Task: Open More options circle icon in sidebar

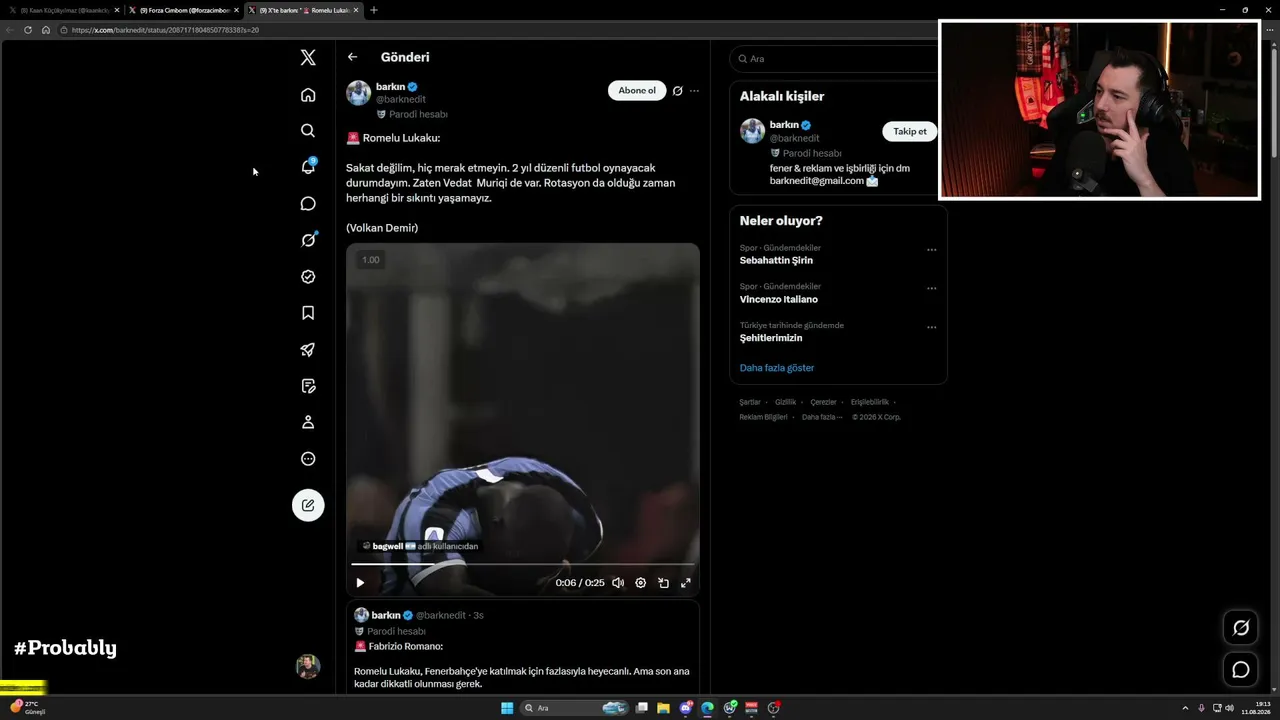Action: pos(308,459)
